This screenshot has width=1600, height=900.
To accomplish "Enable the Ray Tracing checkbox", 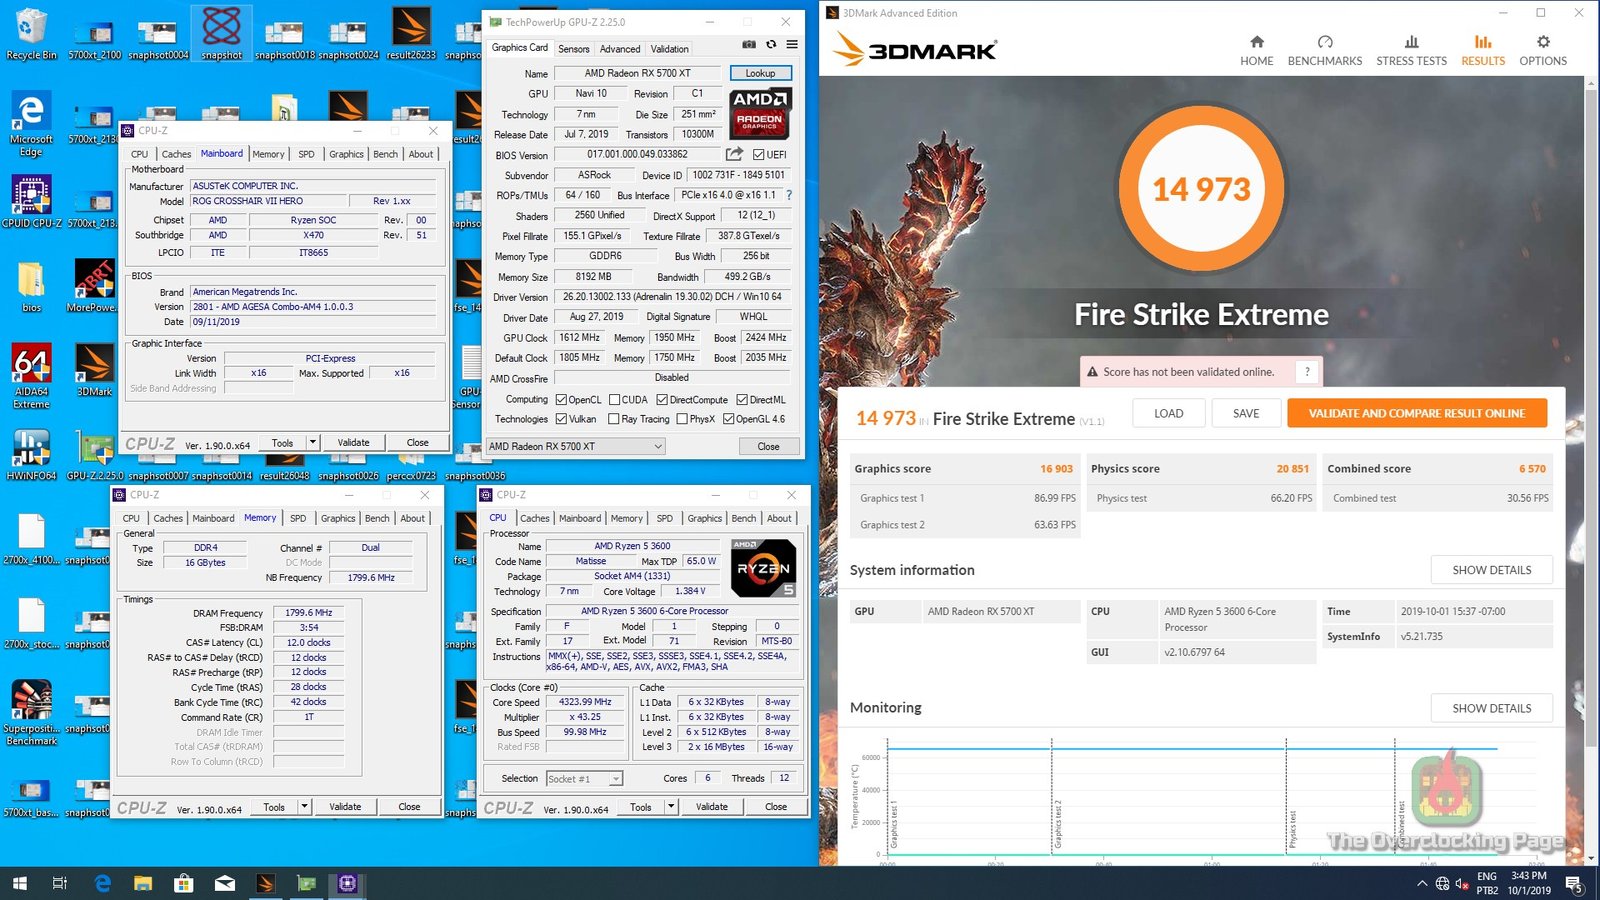I will [615, 419].
